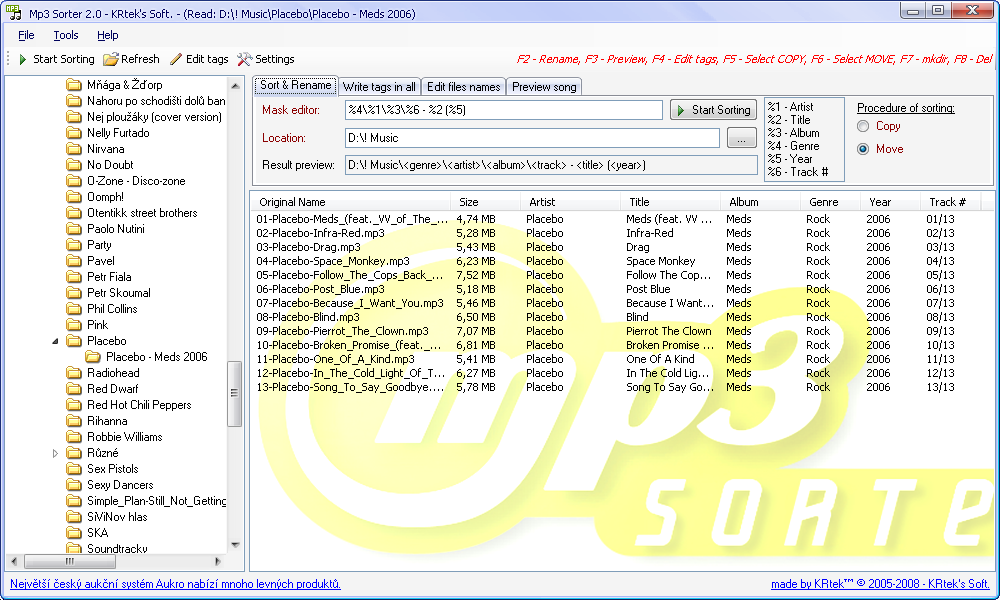Open the Help menu

pyautogui.click(x=108, y=35)
